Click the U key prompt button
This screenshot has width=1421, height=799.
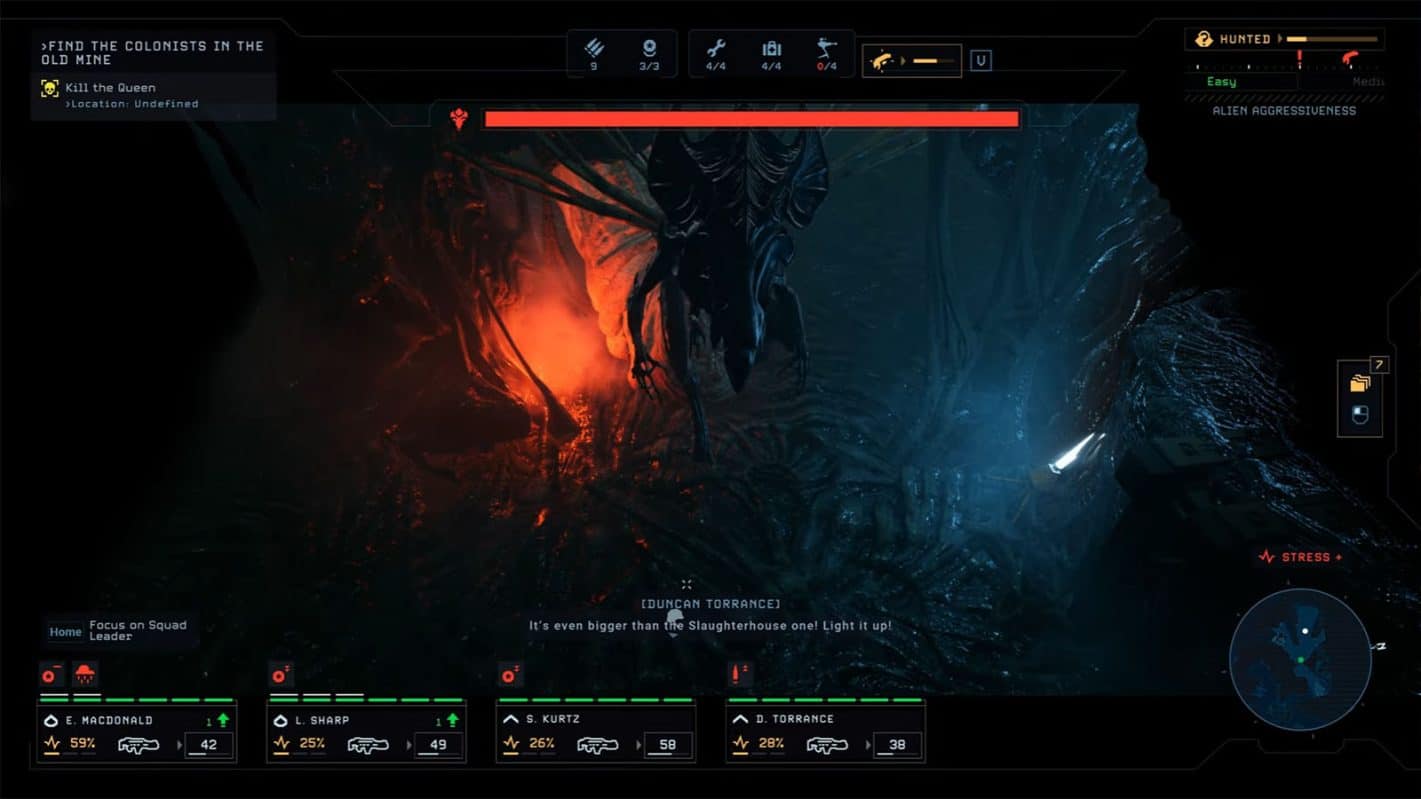click(981, 61)
